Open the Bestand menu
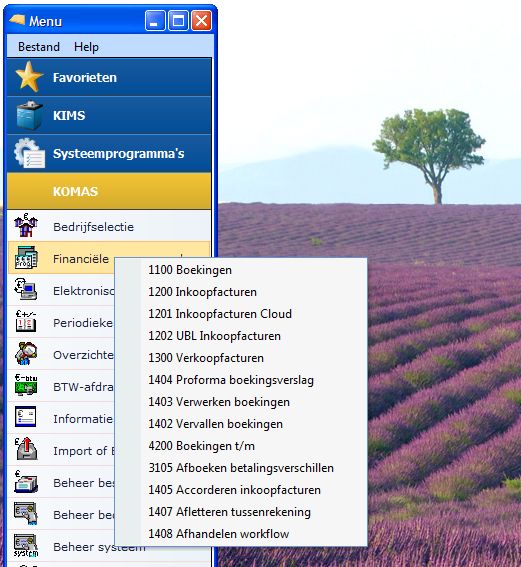 [39, 47]
